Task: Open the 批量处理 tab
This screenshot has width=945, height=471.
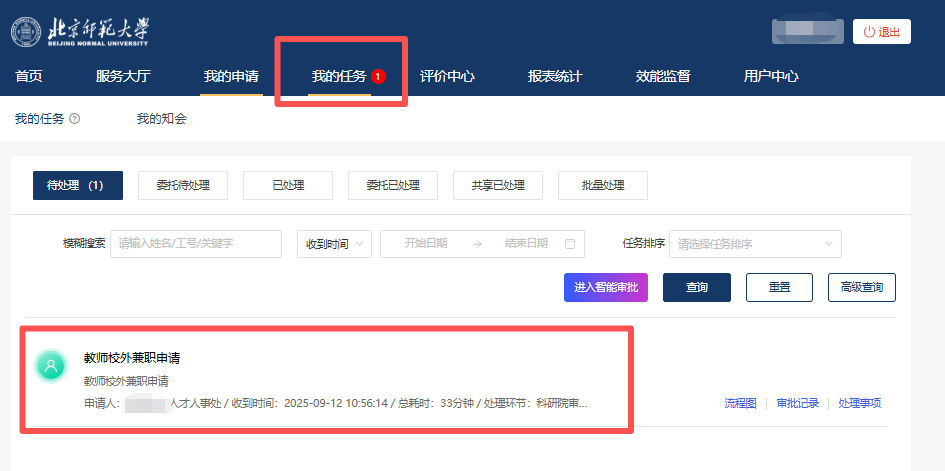Action: coord(603,185)
